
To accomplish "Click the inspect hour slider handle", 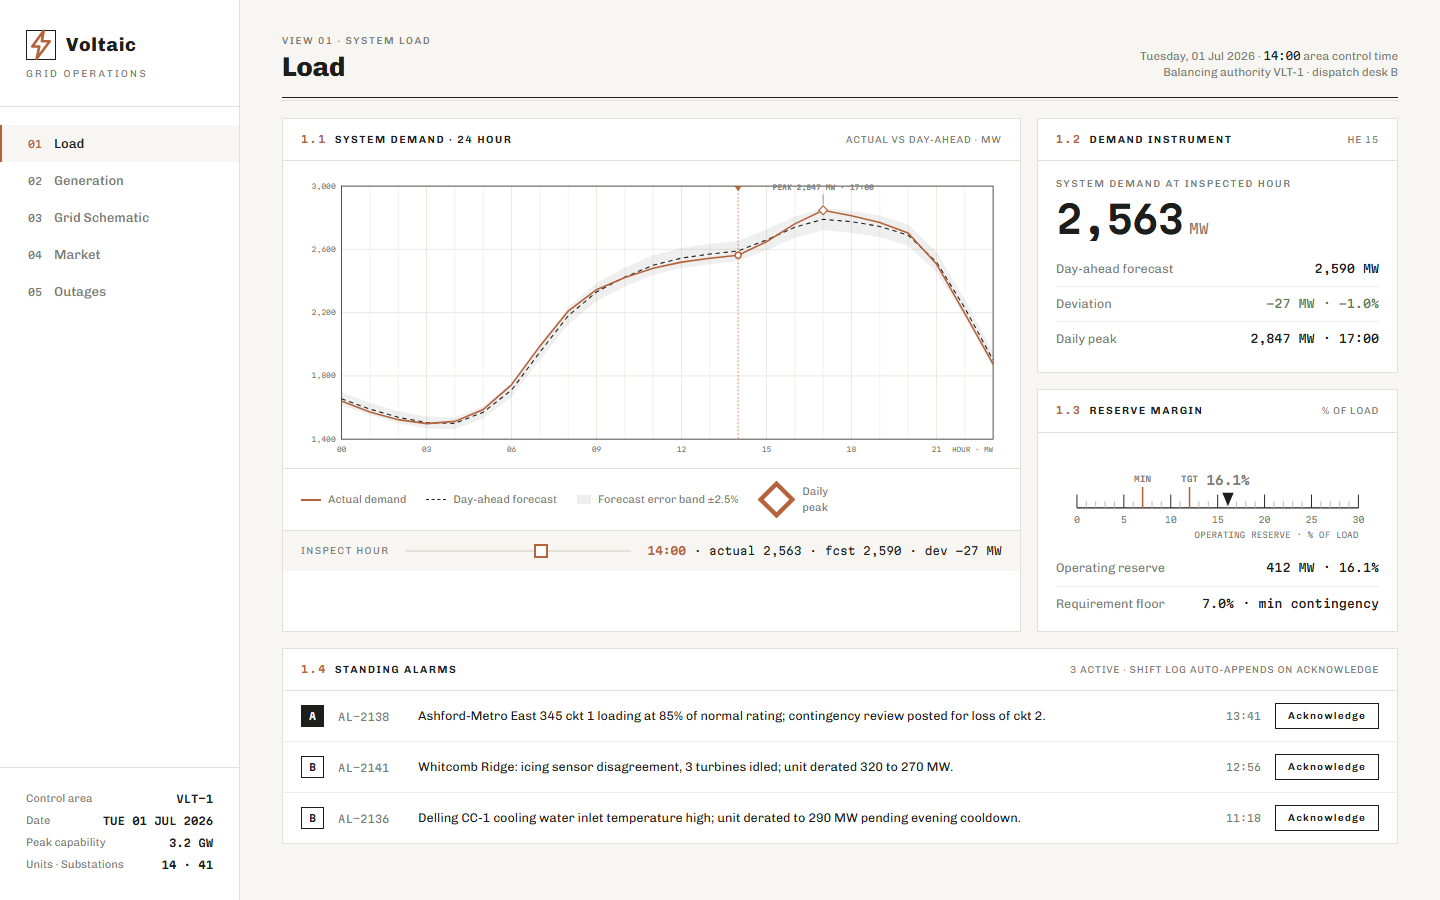I will coord(541,551).
